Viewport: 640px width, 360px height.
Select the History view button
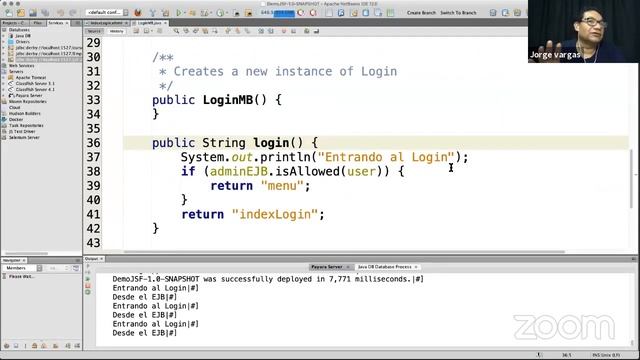tap(116, 31)
